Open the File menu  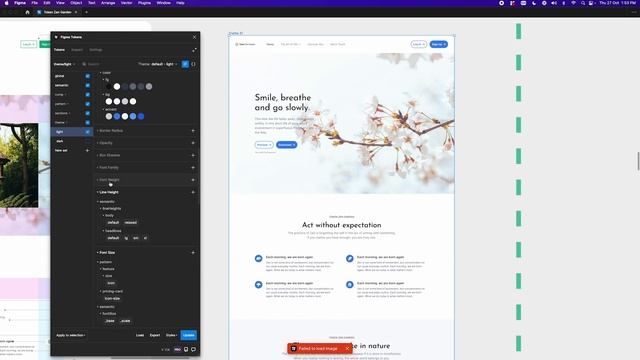click(35, 3)
